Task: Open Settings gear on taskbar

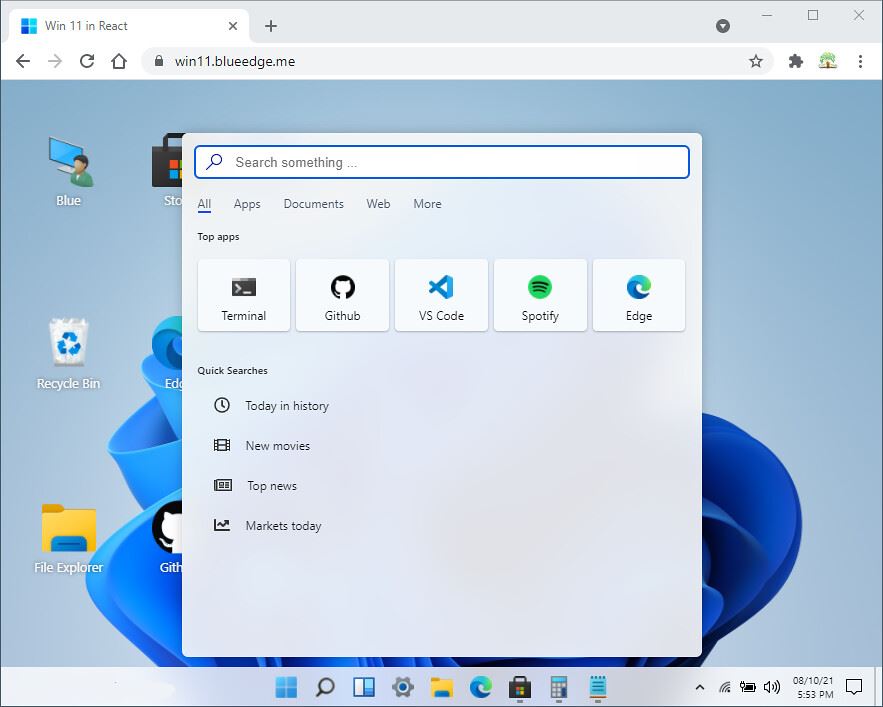Action: click(403, 687)
